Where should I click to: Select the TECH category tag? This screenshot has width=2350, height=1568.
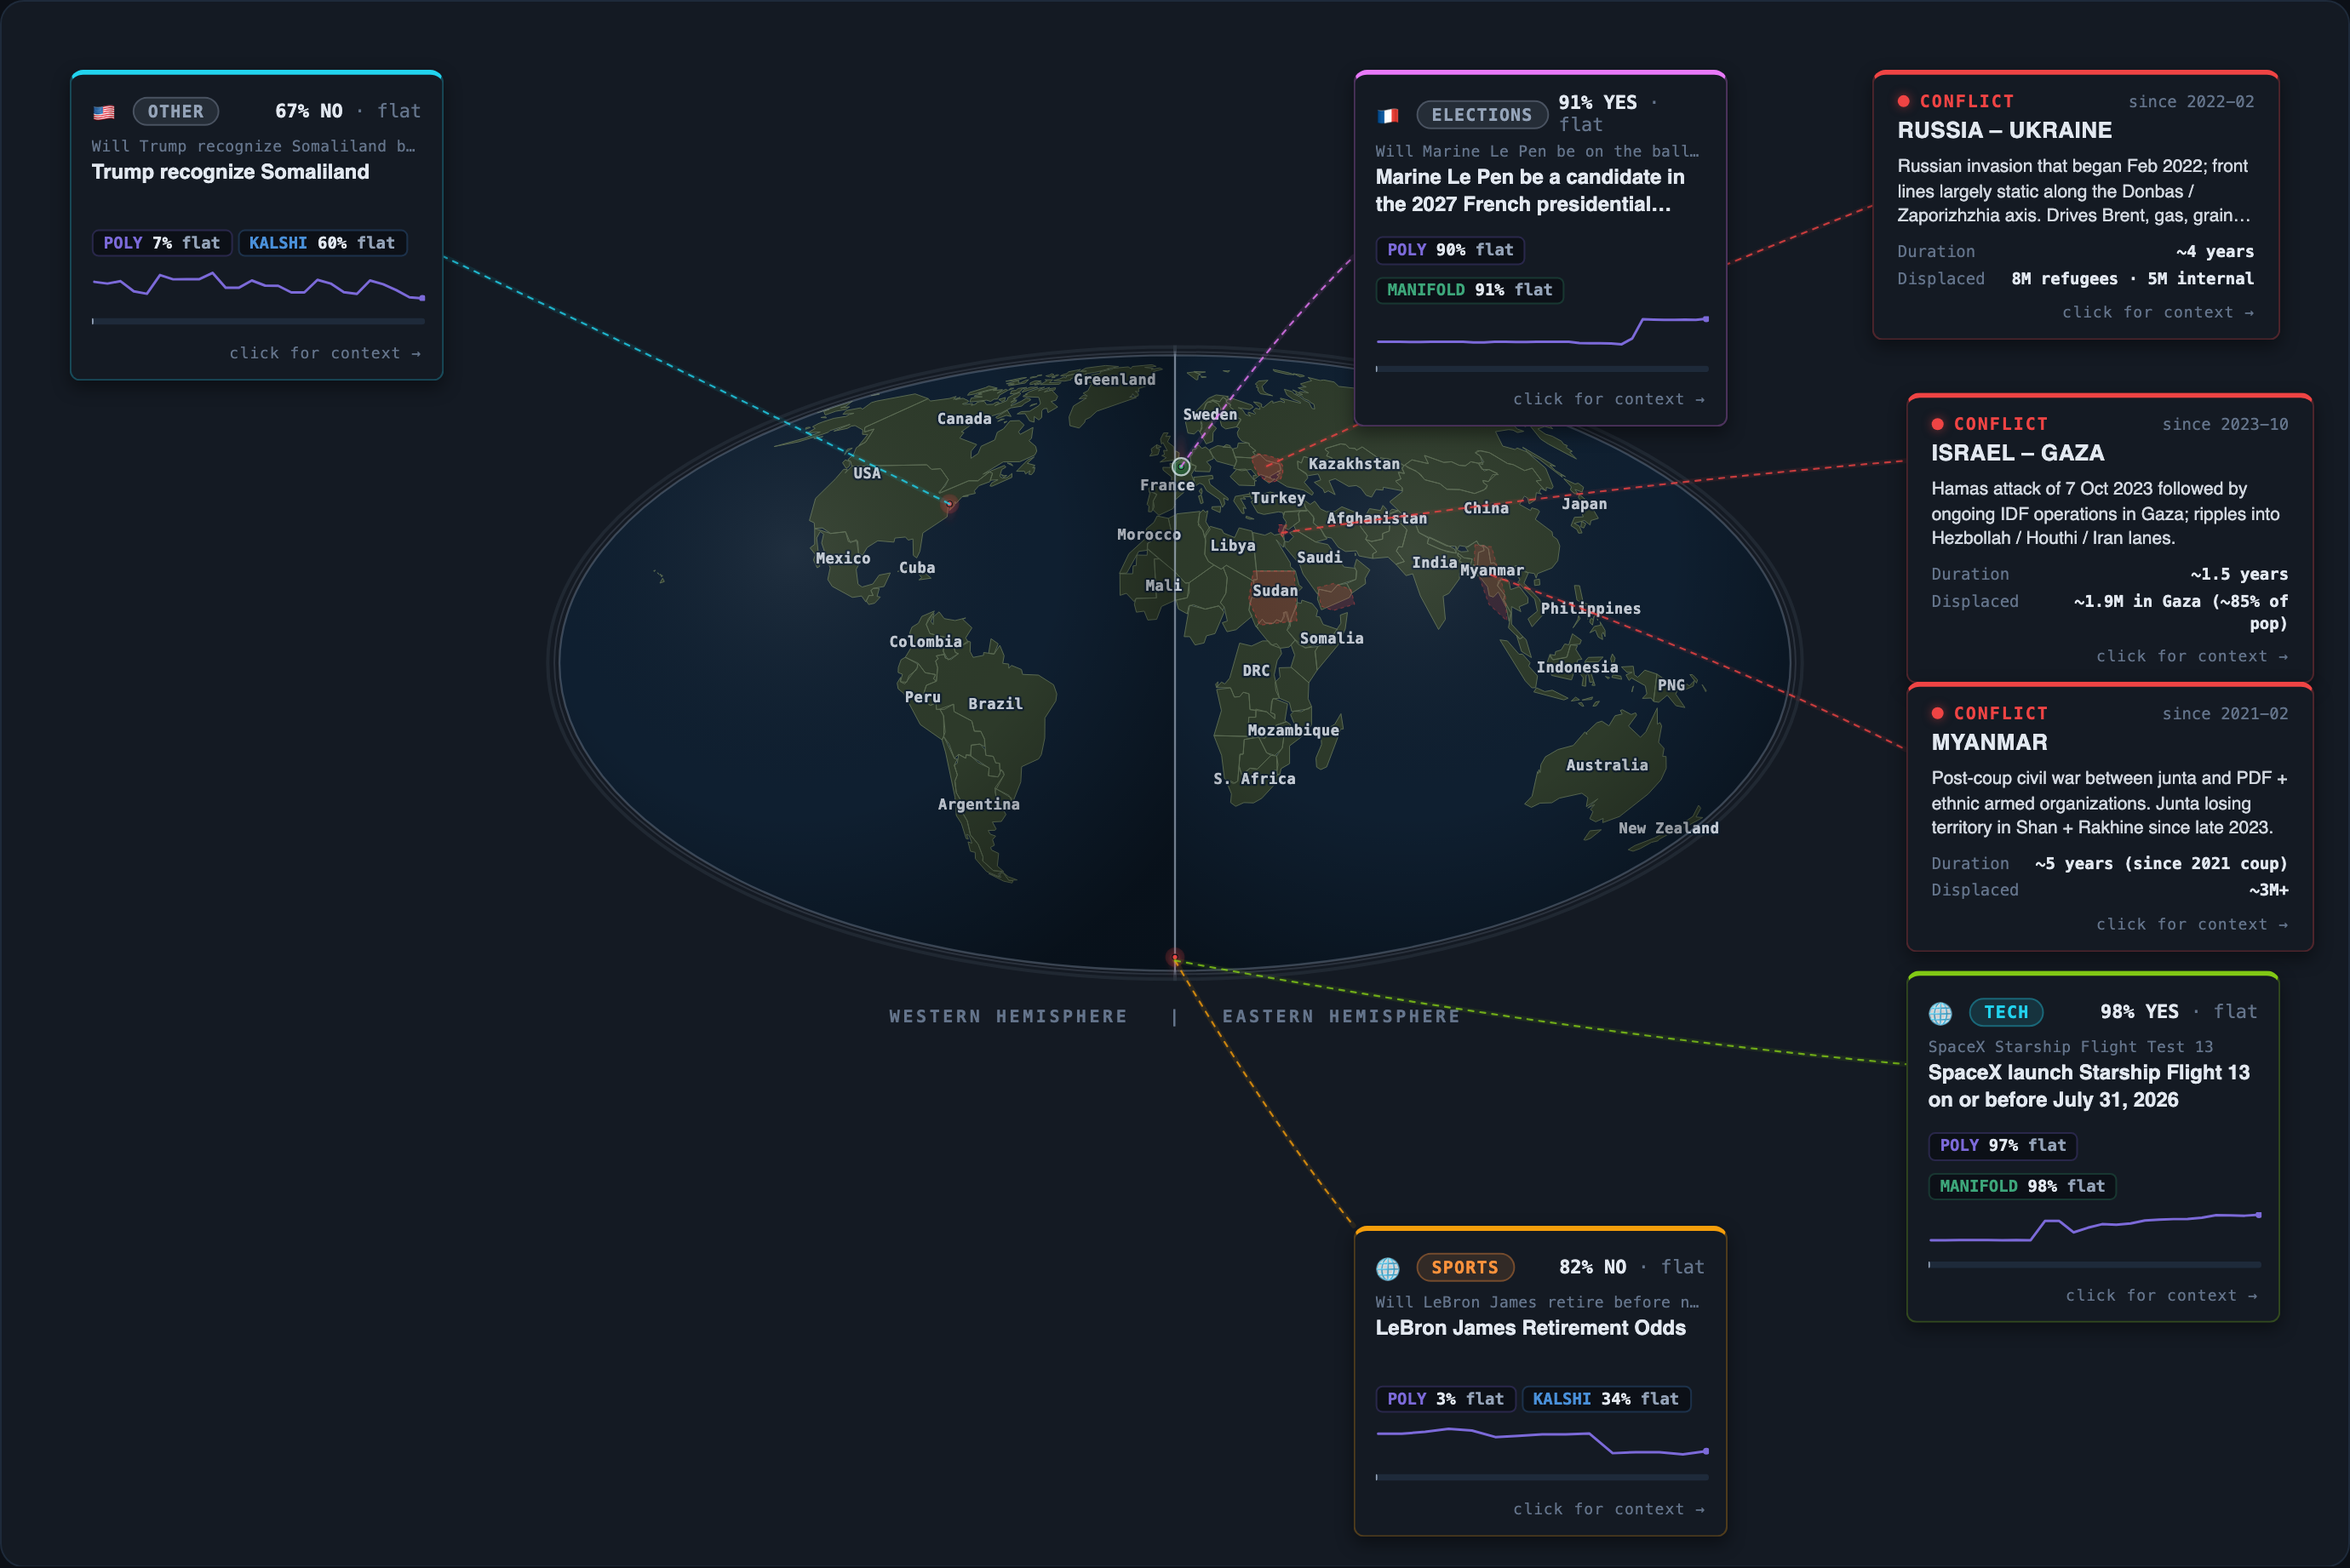[2005, 1012]
